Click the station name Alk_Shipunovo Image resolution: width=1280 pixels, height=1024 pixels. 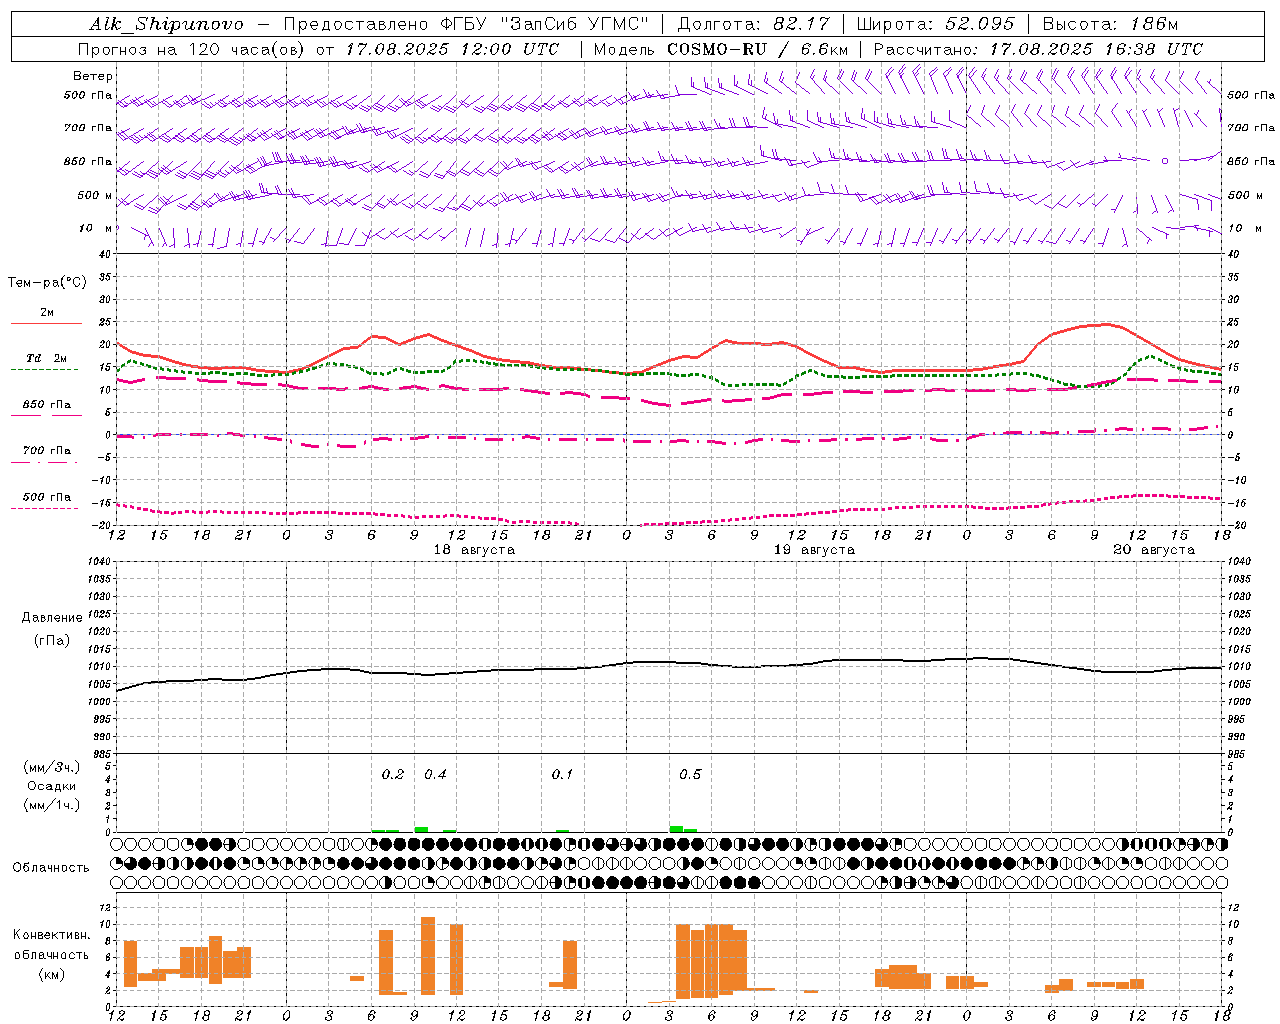166,24
